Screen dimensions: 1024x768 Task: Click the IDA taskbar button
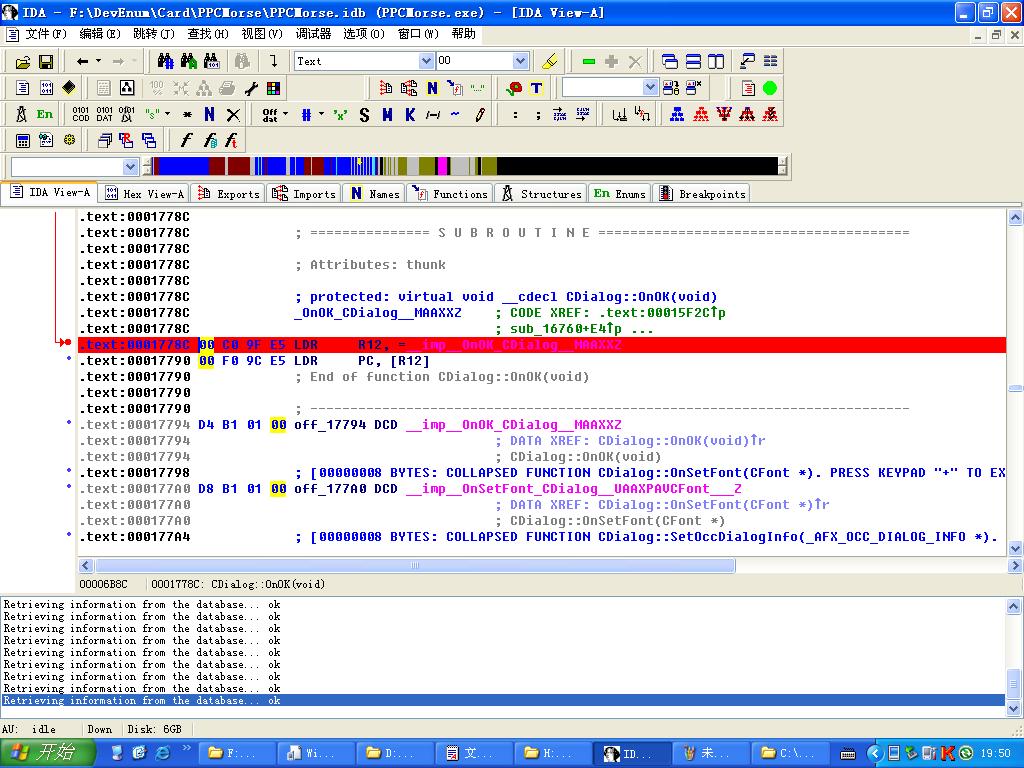tap(631, 753)
